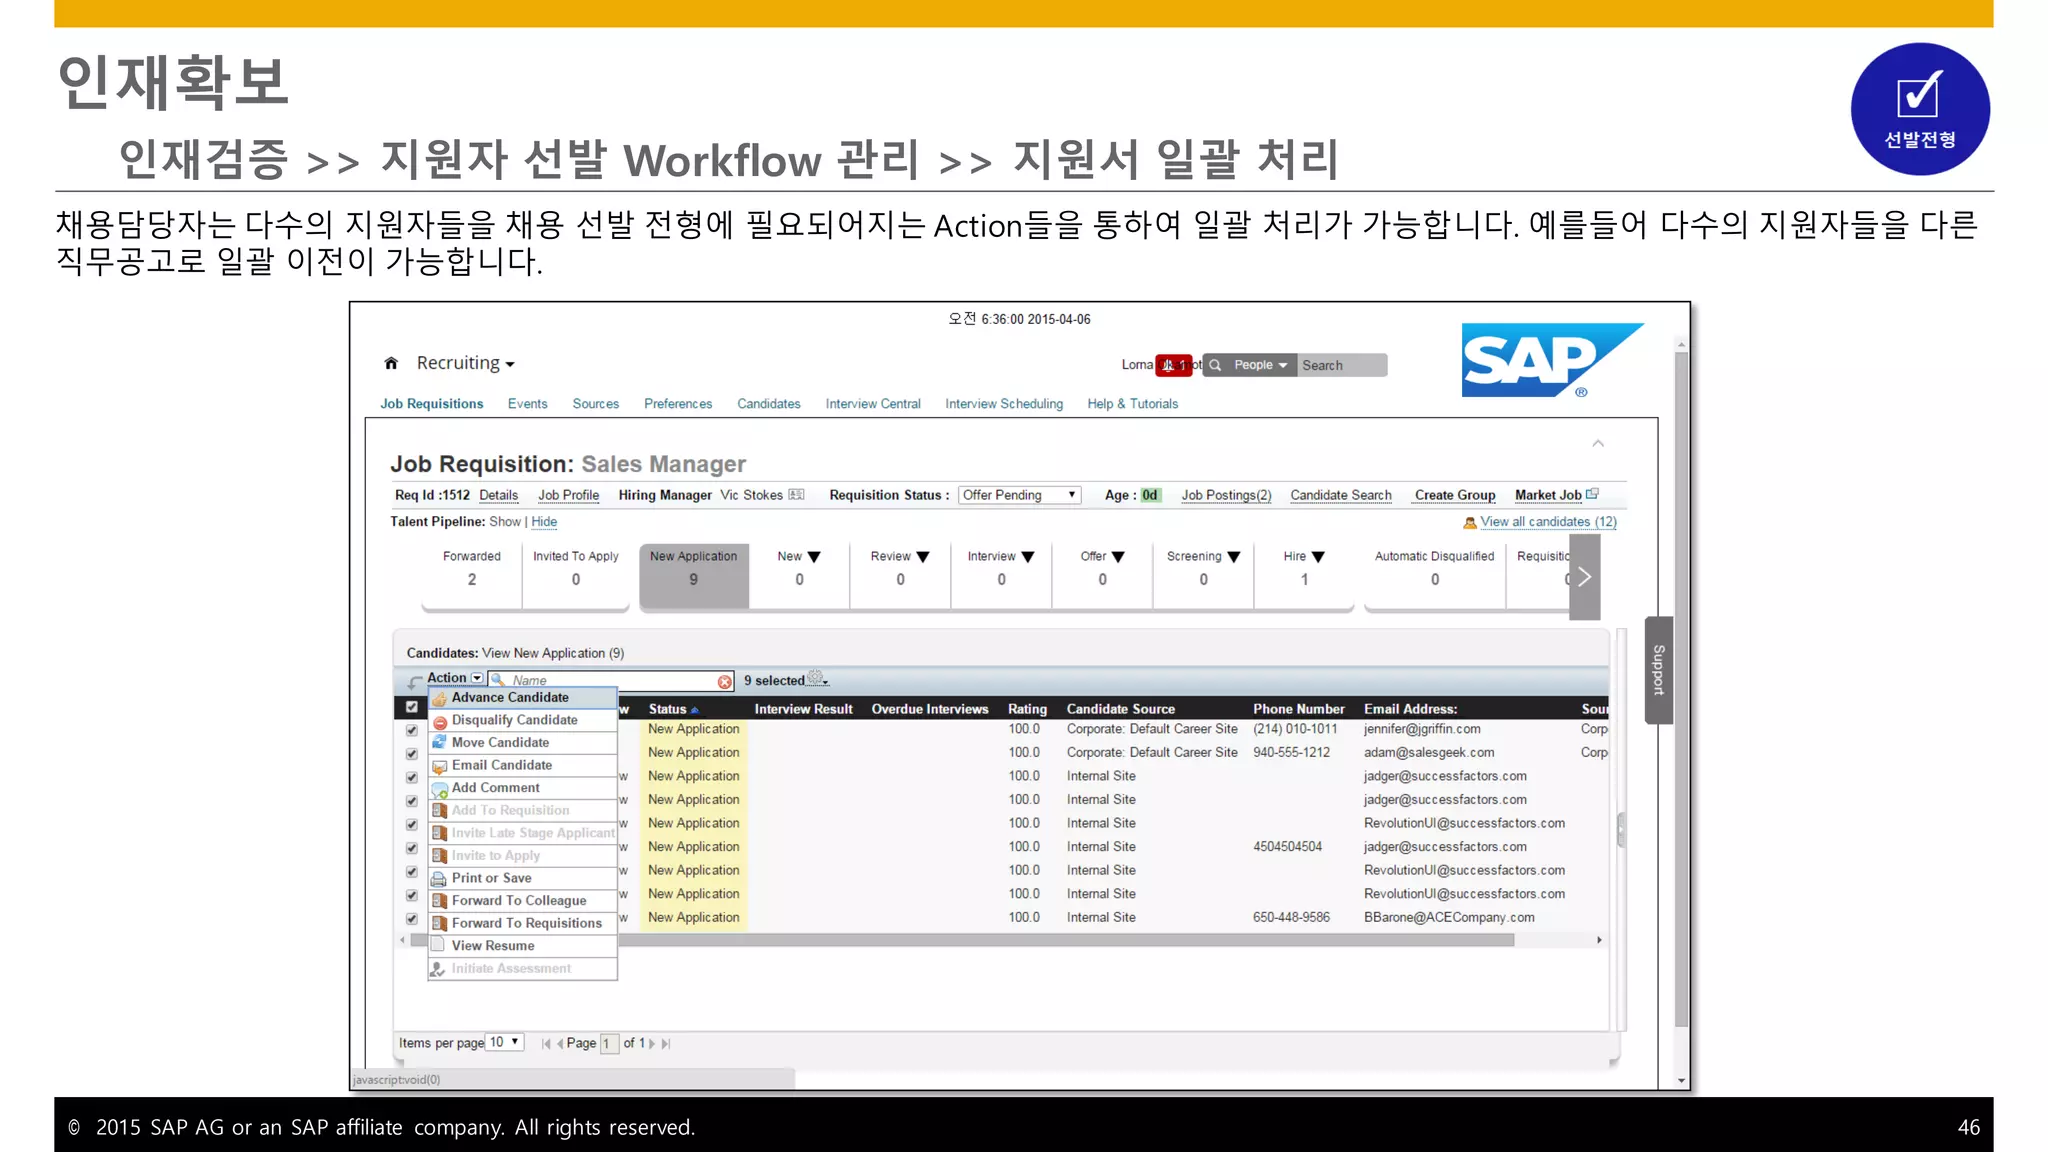Image resolution: width=2048 pixels, height=1152 pixels.
Task: Click the SAP logo
Action: coord(1552,360)
